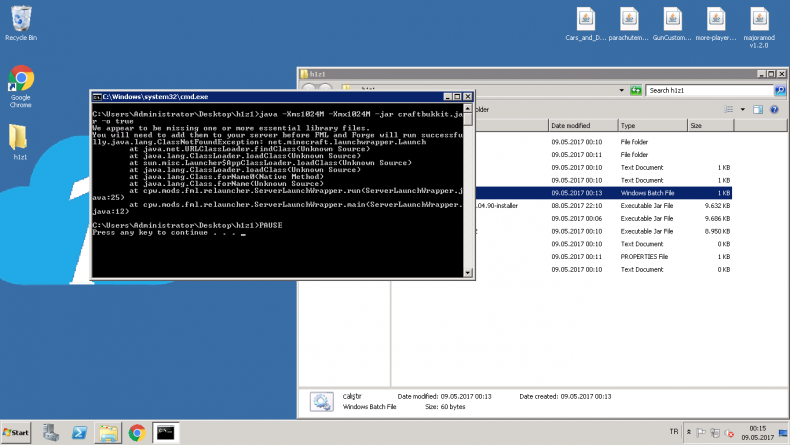Show hidden tray icons arrow
The width and height of the screenshot is (790, 445).
click(689, 432)
